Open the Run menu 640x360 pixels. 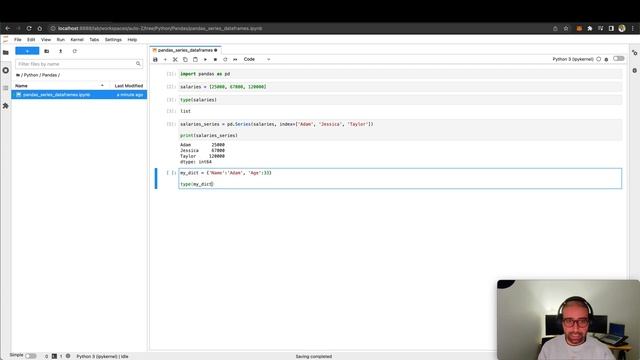point(60,40)
